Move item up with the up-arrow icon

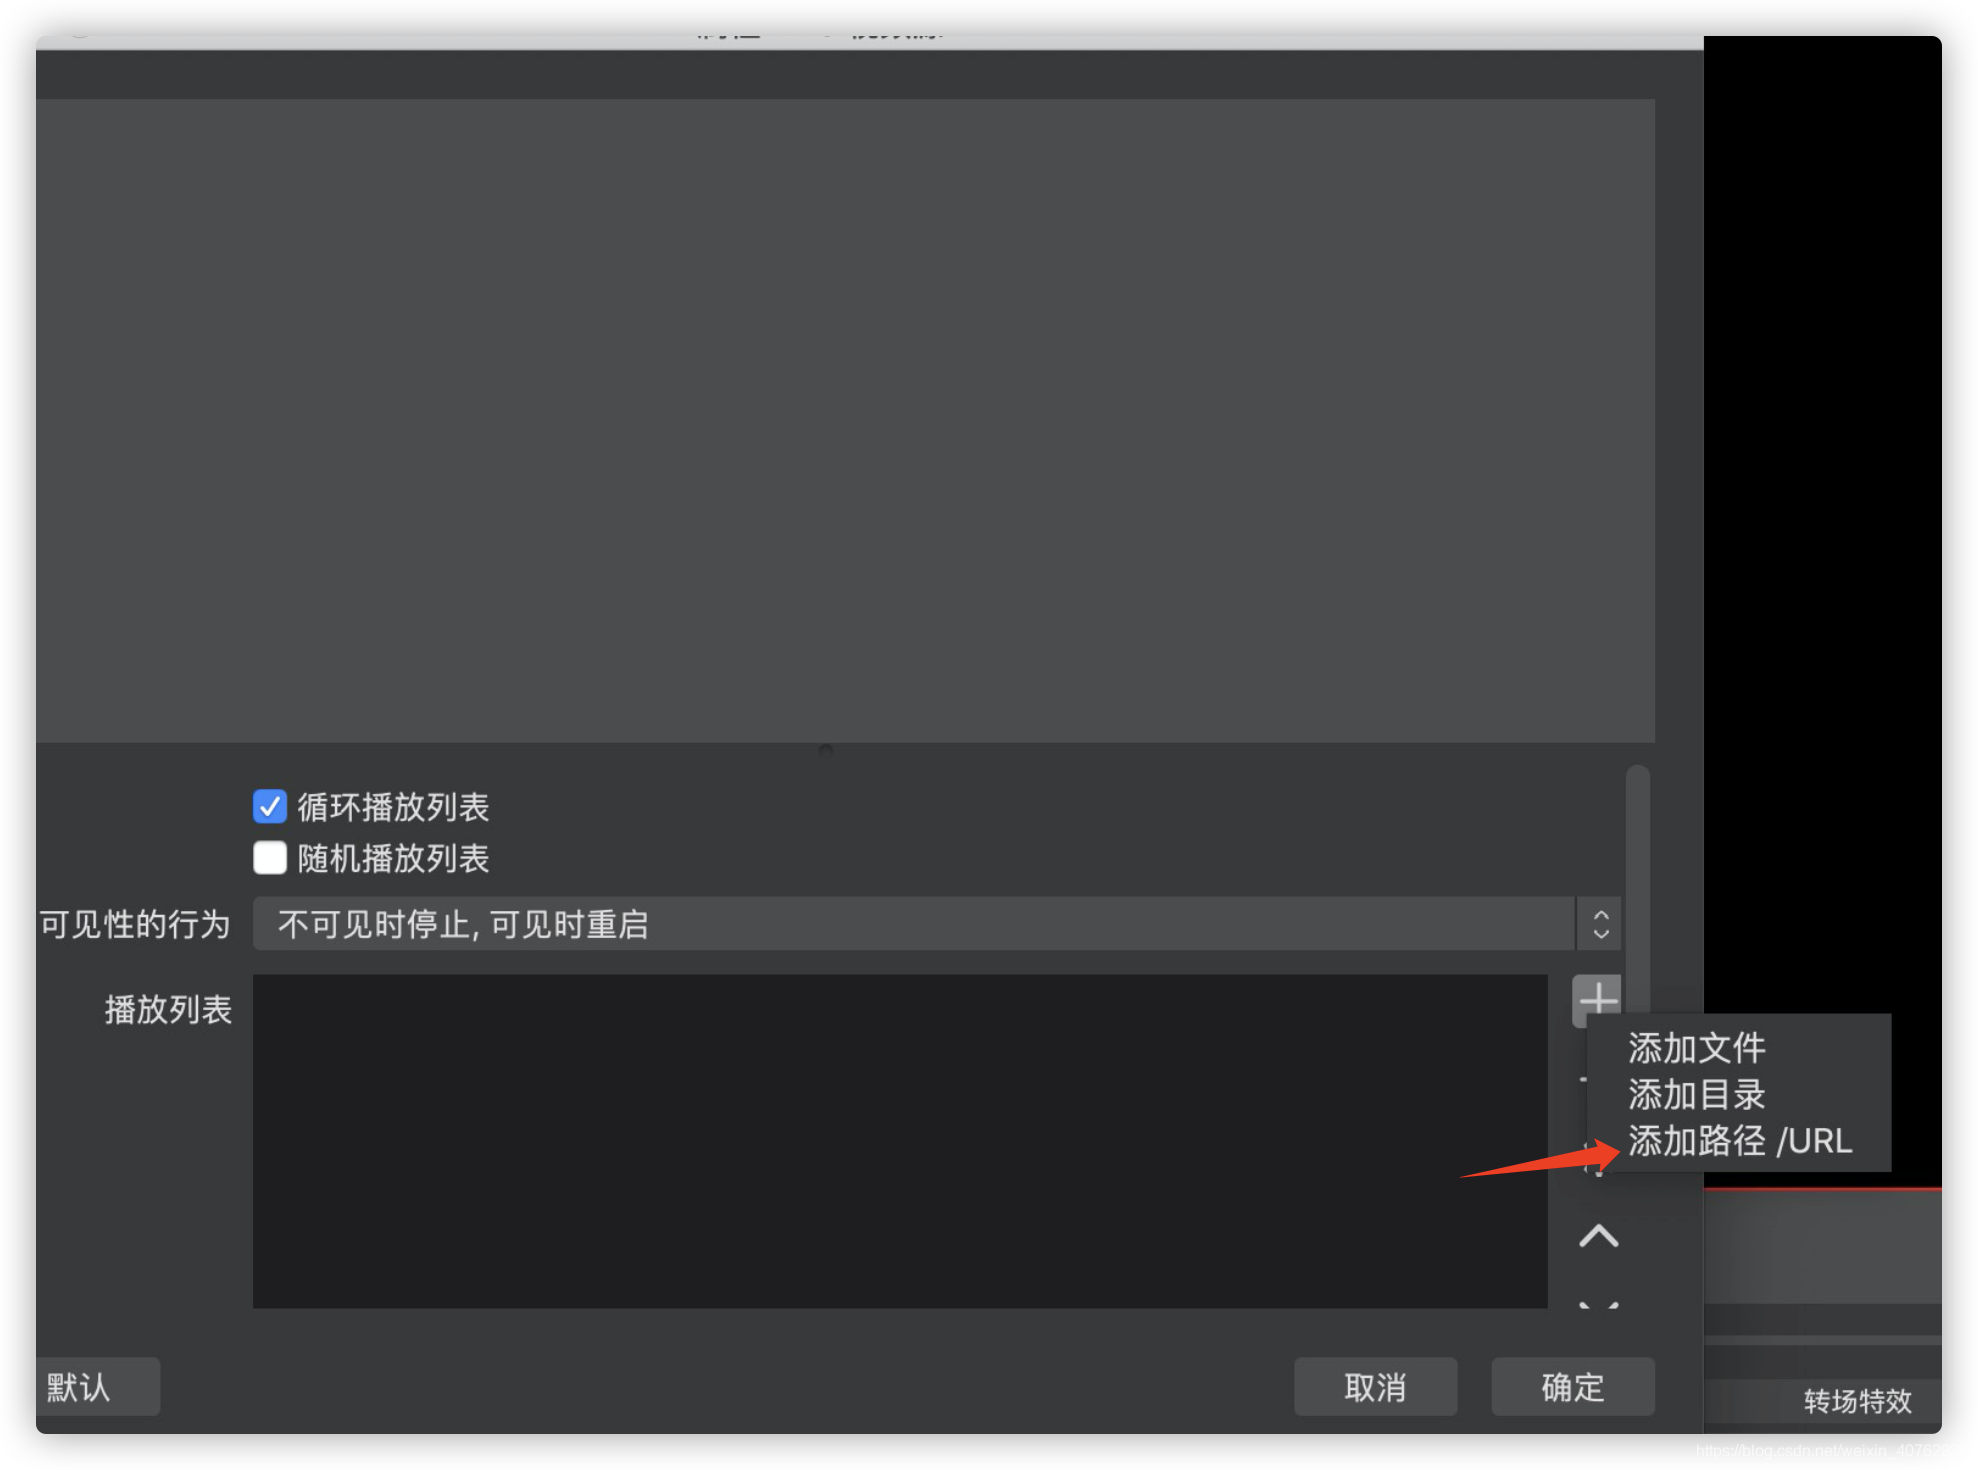[x=1598, y=1237]
